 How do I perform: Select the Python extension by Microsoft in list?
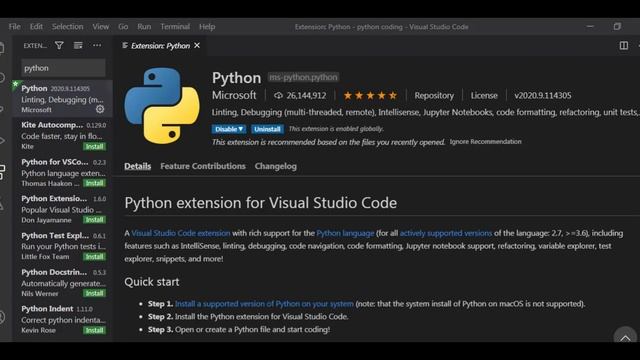click(x=62, y=99)
